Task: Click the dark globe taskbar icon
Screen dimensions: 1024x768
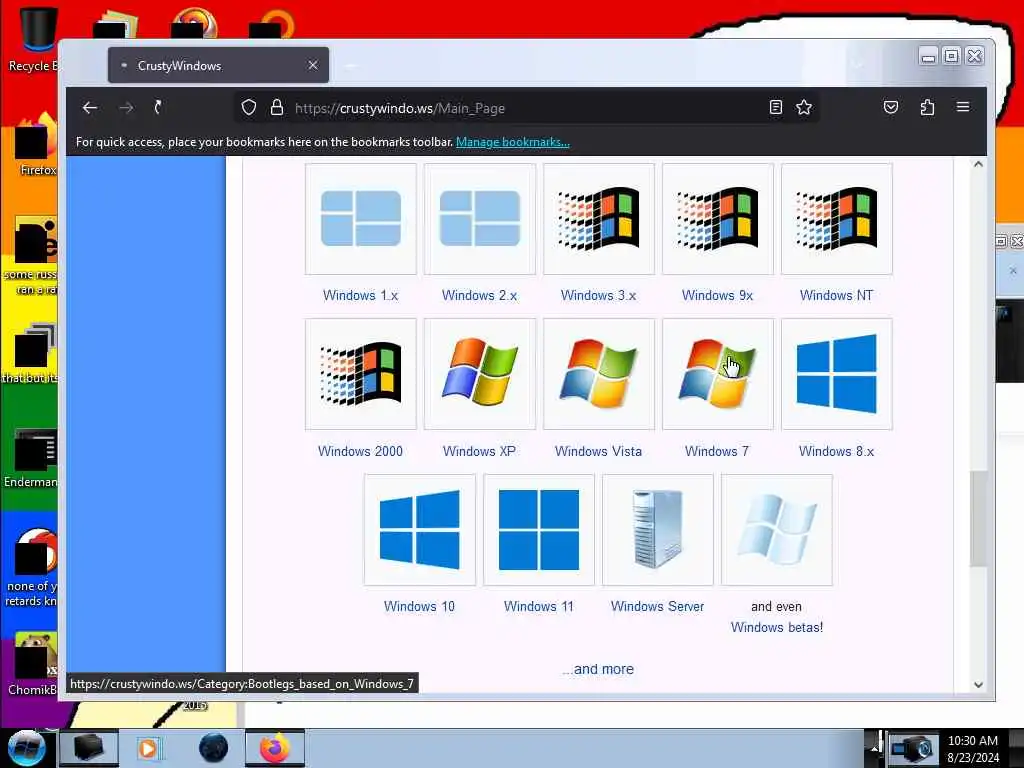Action: (214, 748)
